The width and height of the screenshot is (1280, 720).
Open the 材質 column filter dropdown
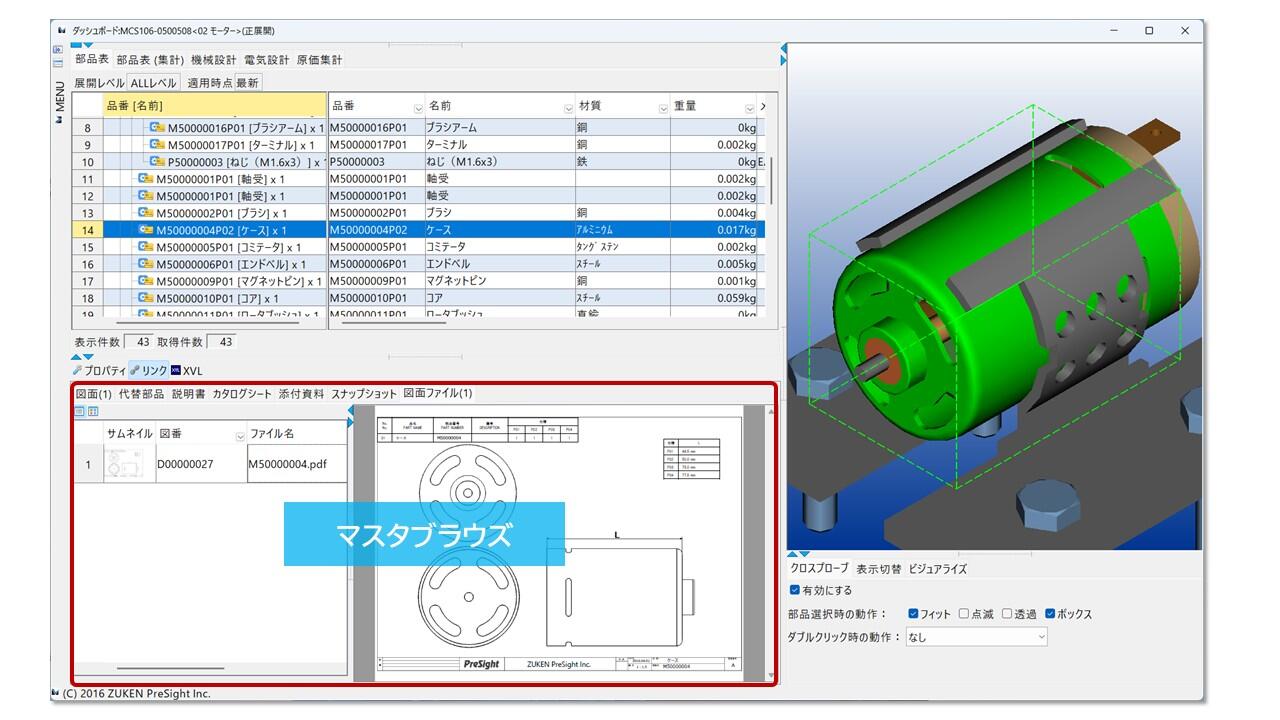663,107
